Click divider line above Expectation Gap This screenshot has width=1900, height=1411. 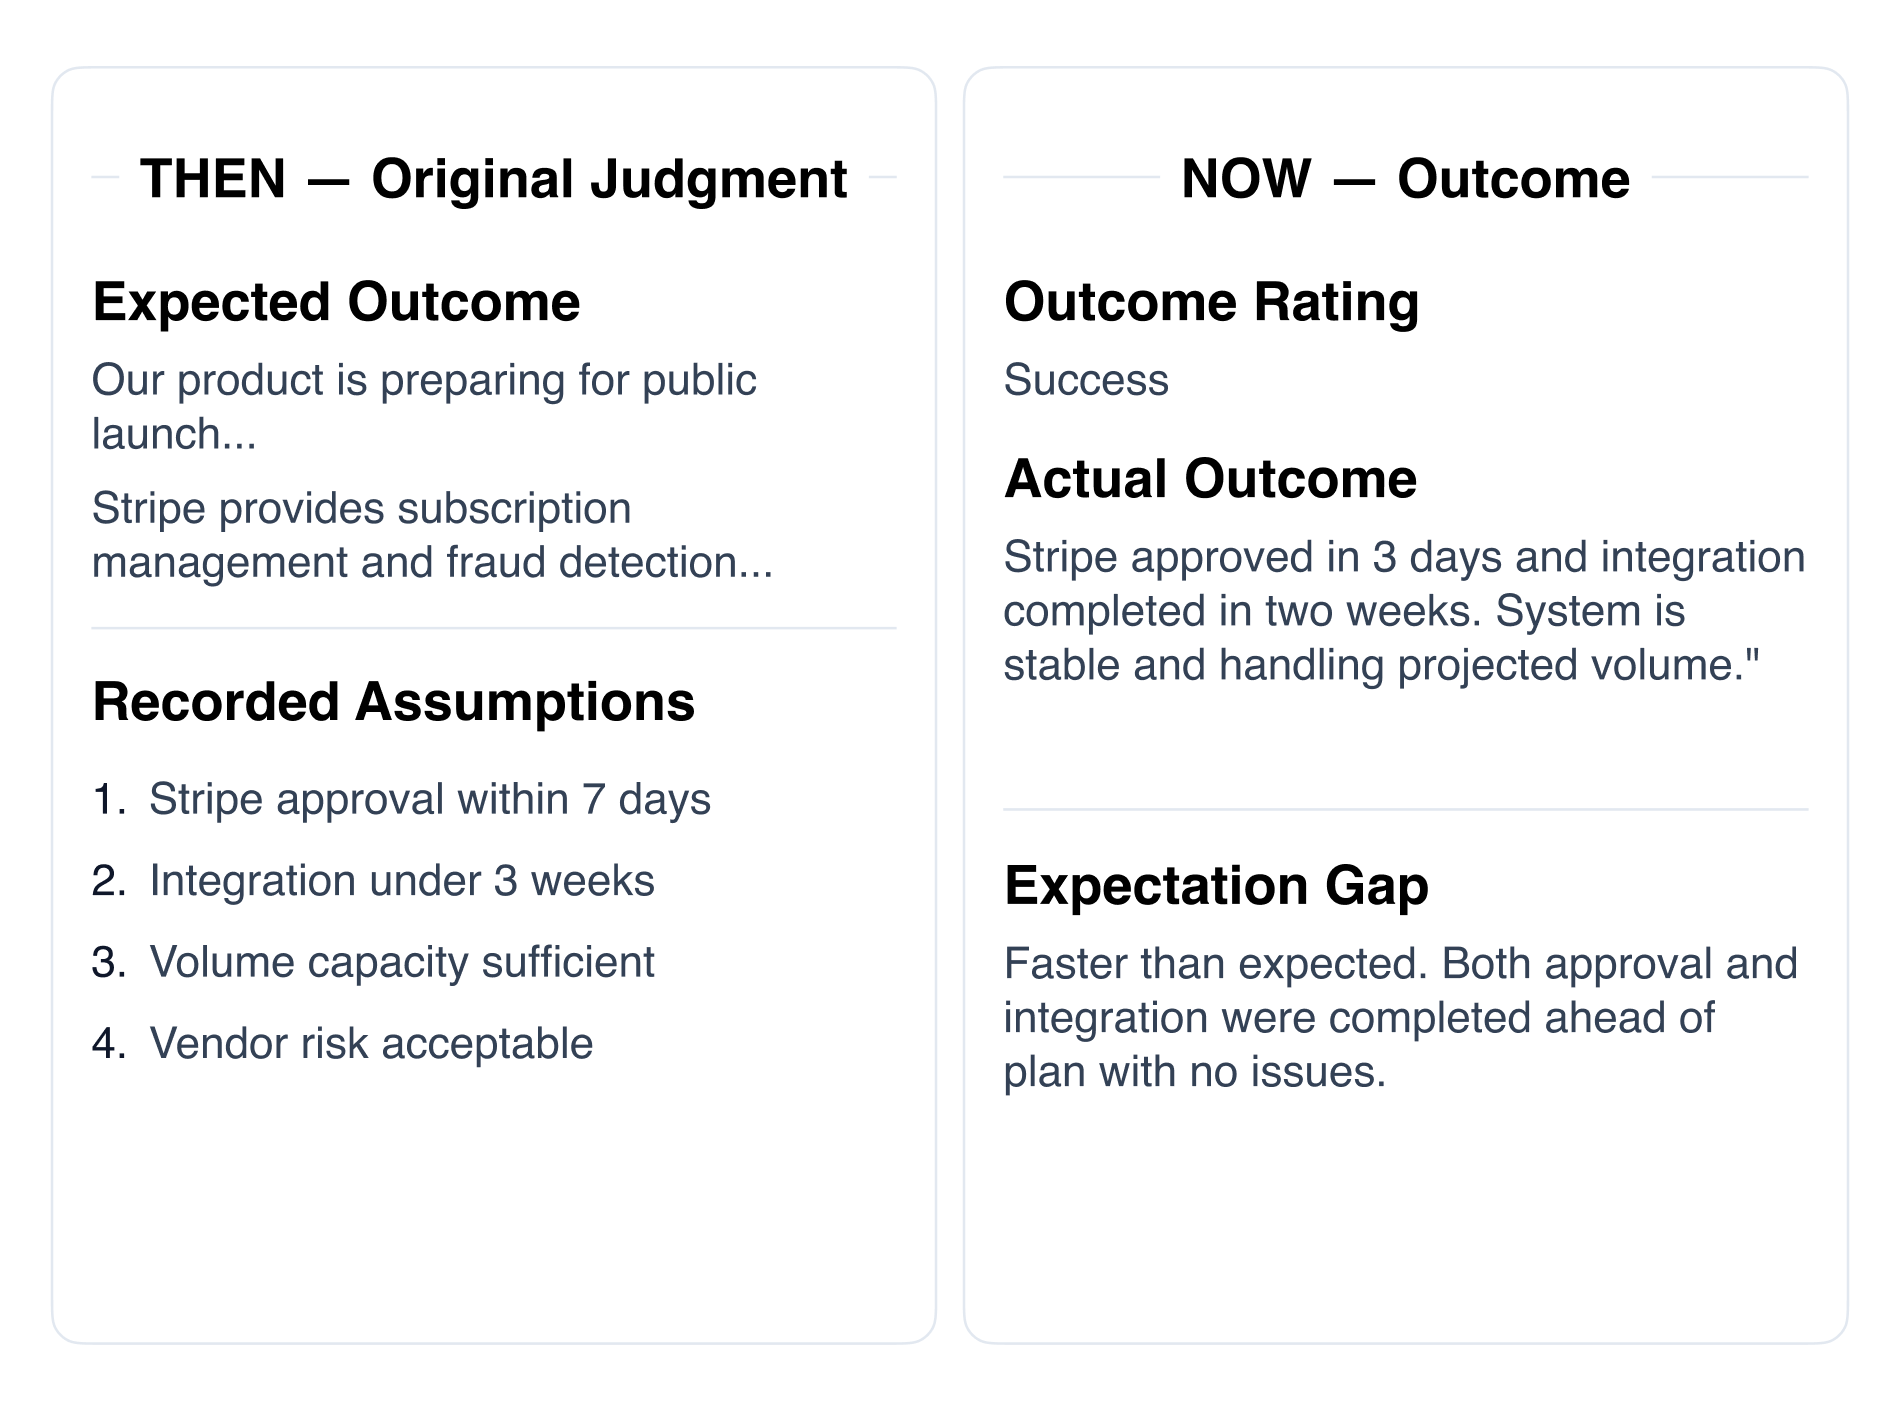1406,809
